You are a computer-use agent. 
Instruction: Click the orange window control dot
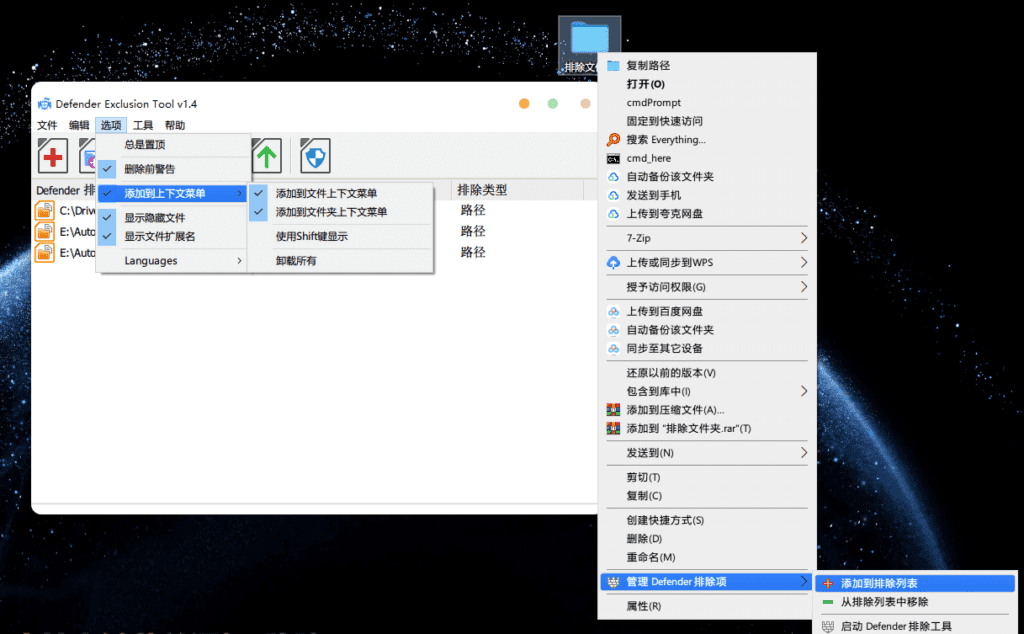click(x=524, y=104)
